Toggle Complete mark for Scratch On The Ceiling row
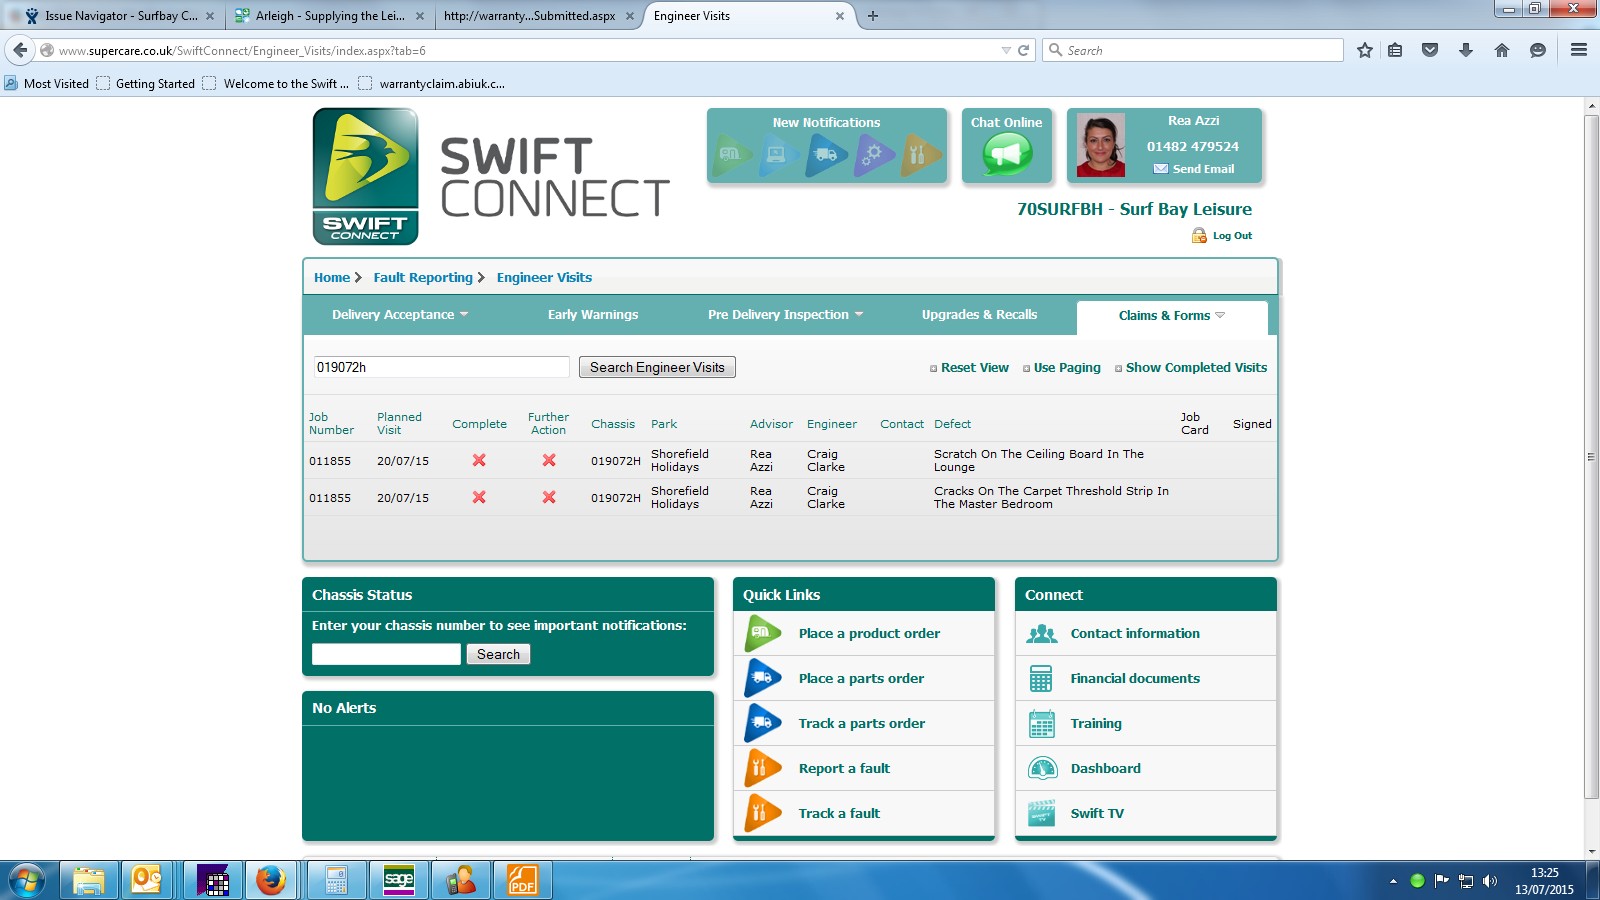 pyautogui.click(x=479, y=460)
